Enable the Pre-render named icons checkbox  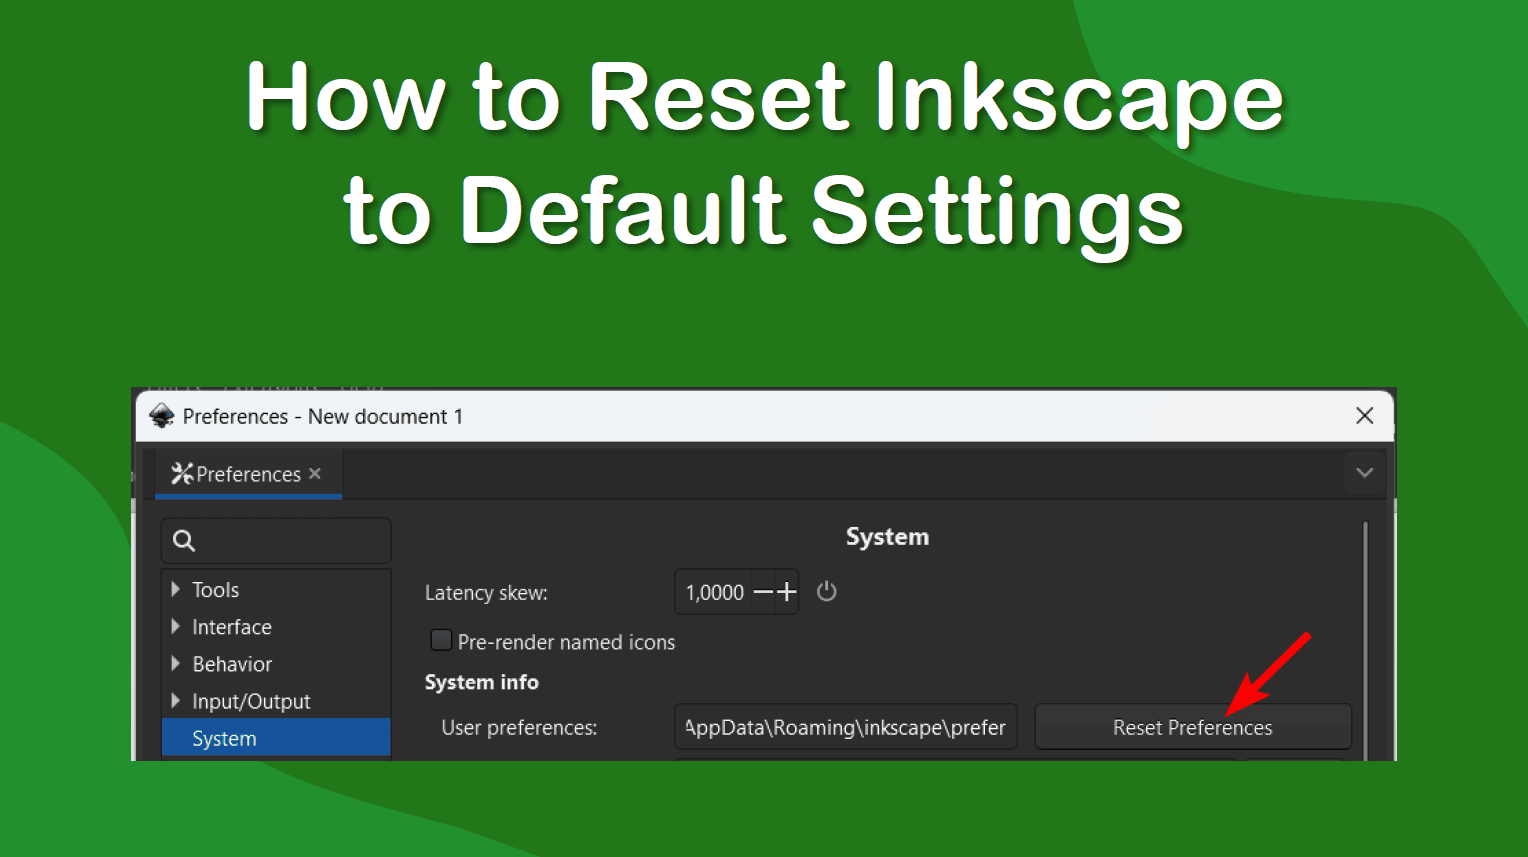coord(440,640)
